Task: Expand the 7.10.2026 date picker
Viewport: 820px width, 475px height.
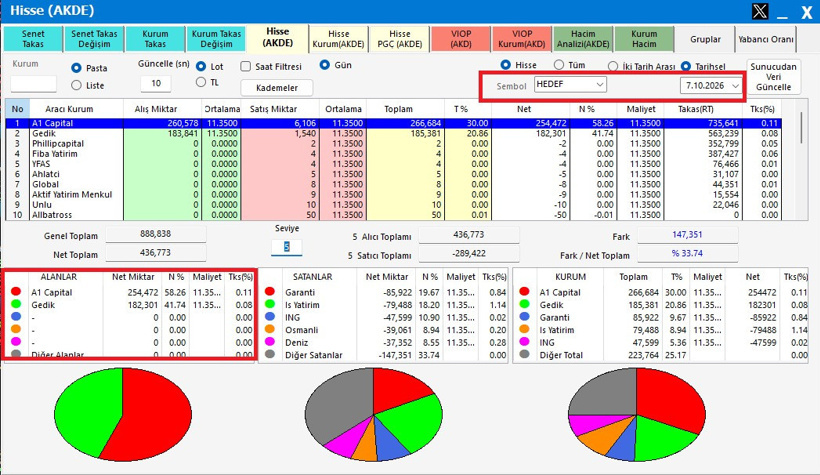Action: point(711,85)
